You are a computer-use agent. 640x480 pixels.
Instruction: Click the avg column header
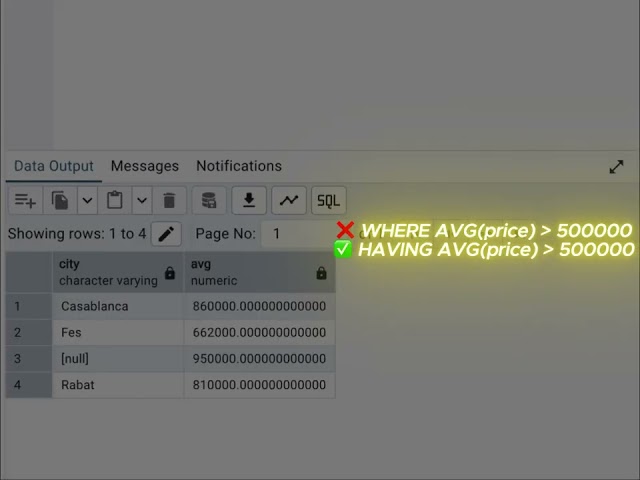[x=260, y=272]
